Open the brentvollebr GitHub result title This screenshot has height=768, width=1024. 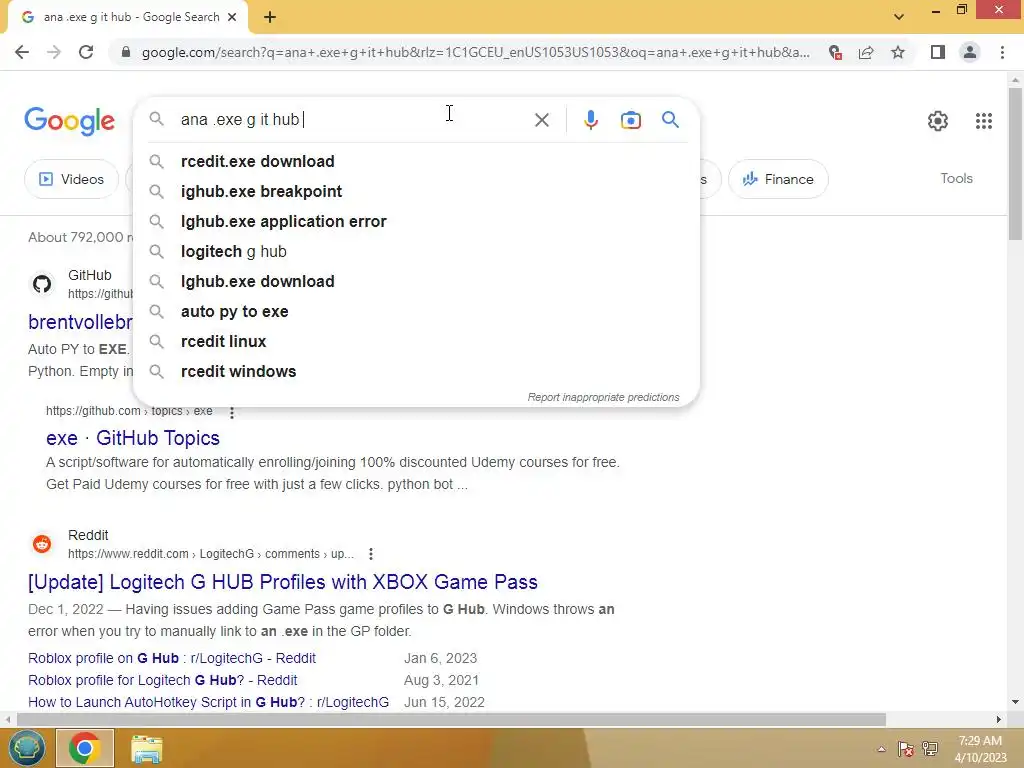click(80, 322)
